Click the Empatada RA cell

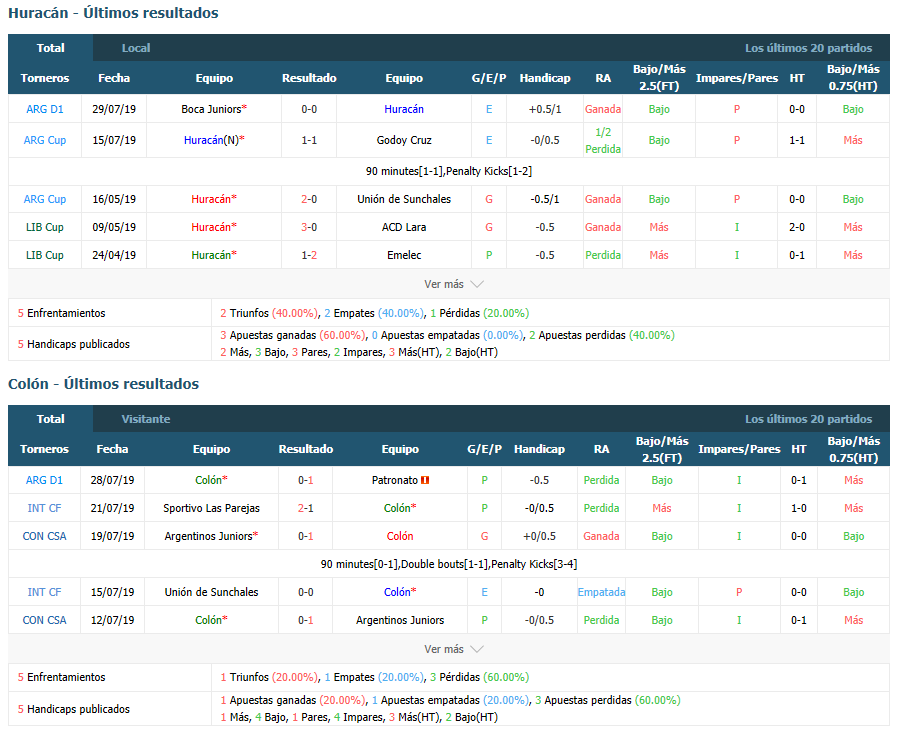[601, 592]
